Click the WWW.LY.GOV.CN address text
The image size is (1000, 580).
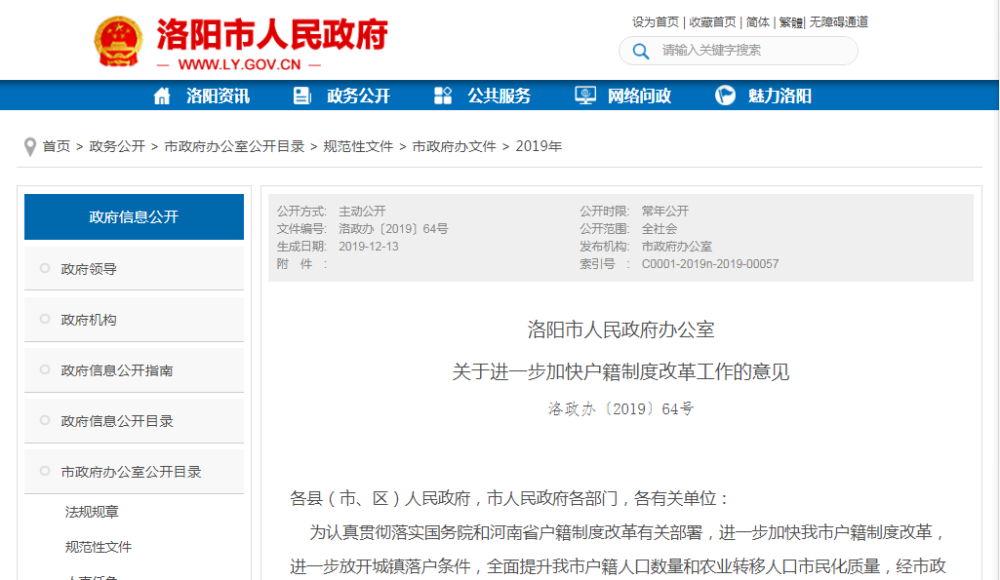point(239,64)
